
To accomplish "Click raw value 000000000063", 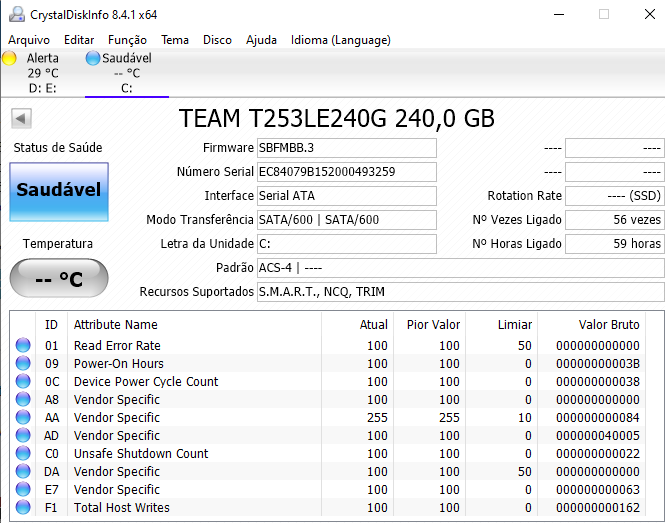I will [x=598, y=490].
